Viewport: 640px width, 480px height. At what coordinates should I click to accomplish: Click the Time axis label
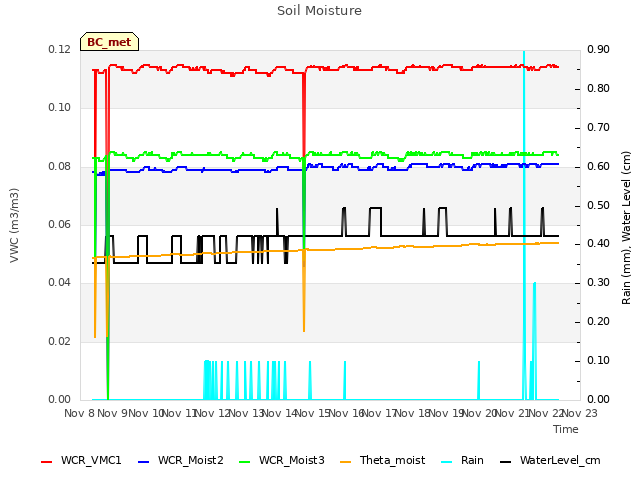pos(566,429)
